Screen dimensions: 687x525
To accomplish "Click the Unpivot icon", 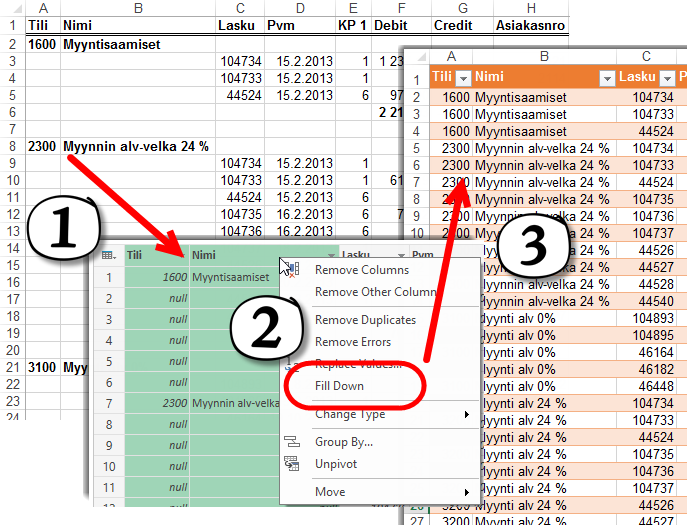I will click(x=293, y=463).
